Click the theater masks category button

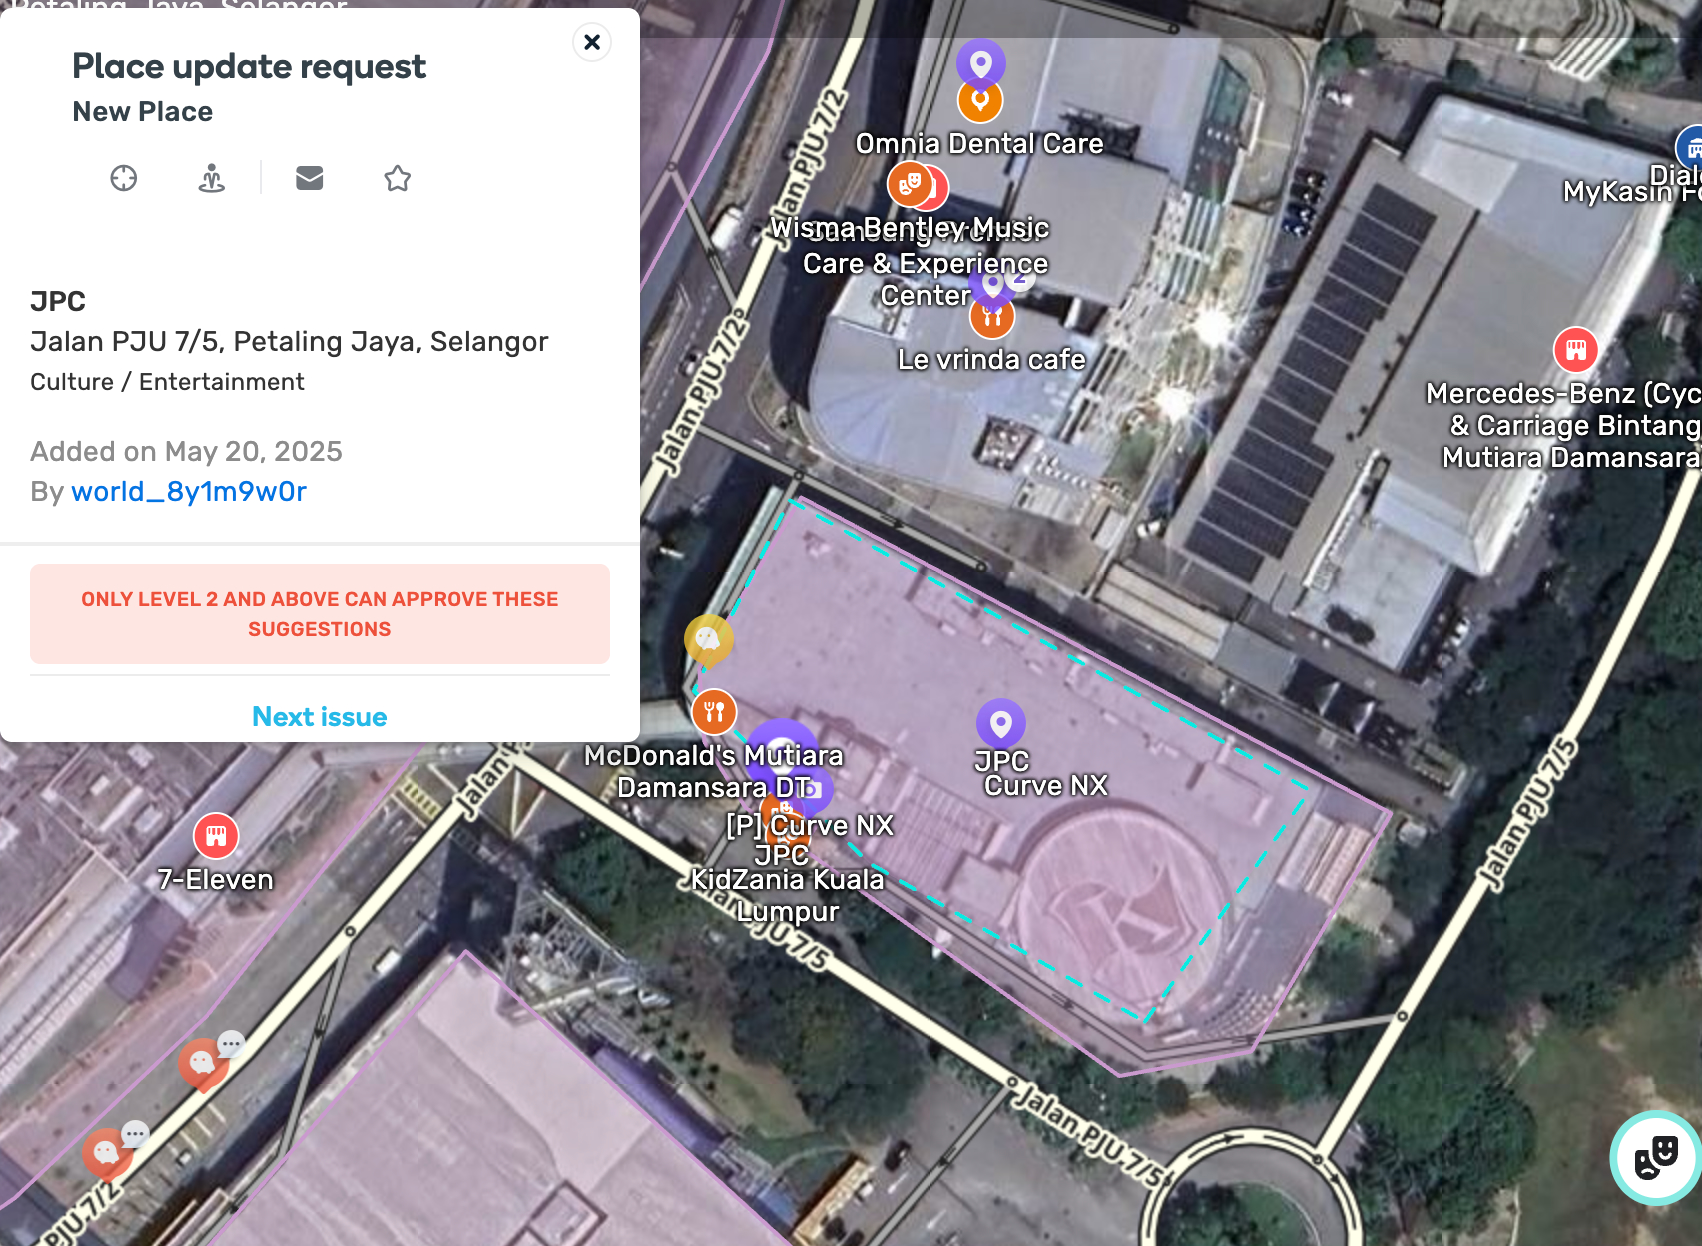(x=1656, y=1158)
